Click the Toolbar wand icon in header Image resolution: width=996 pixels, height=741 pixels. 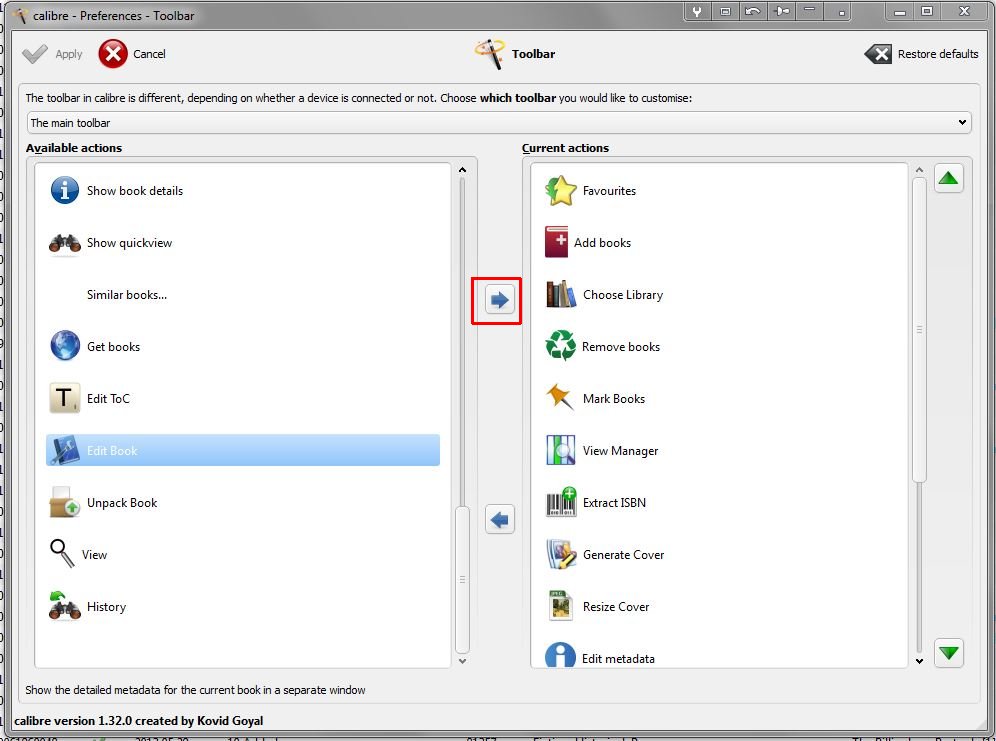(489, 54)
